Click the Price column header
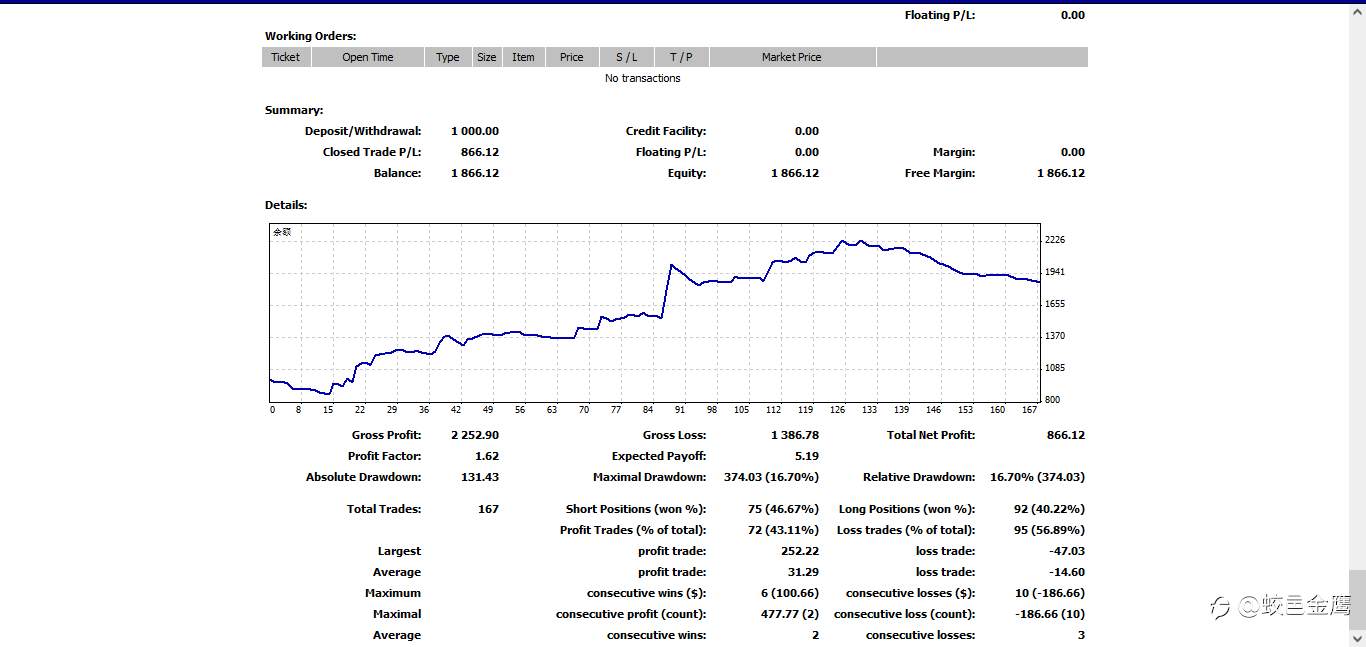This screenshot has width=1366, height=647. point(572,57)
